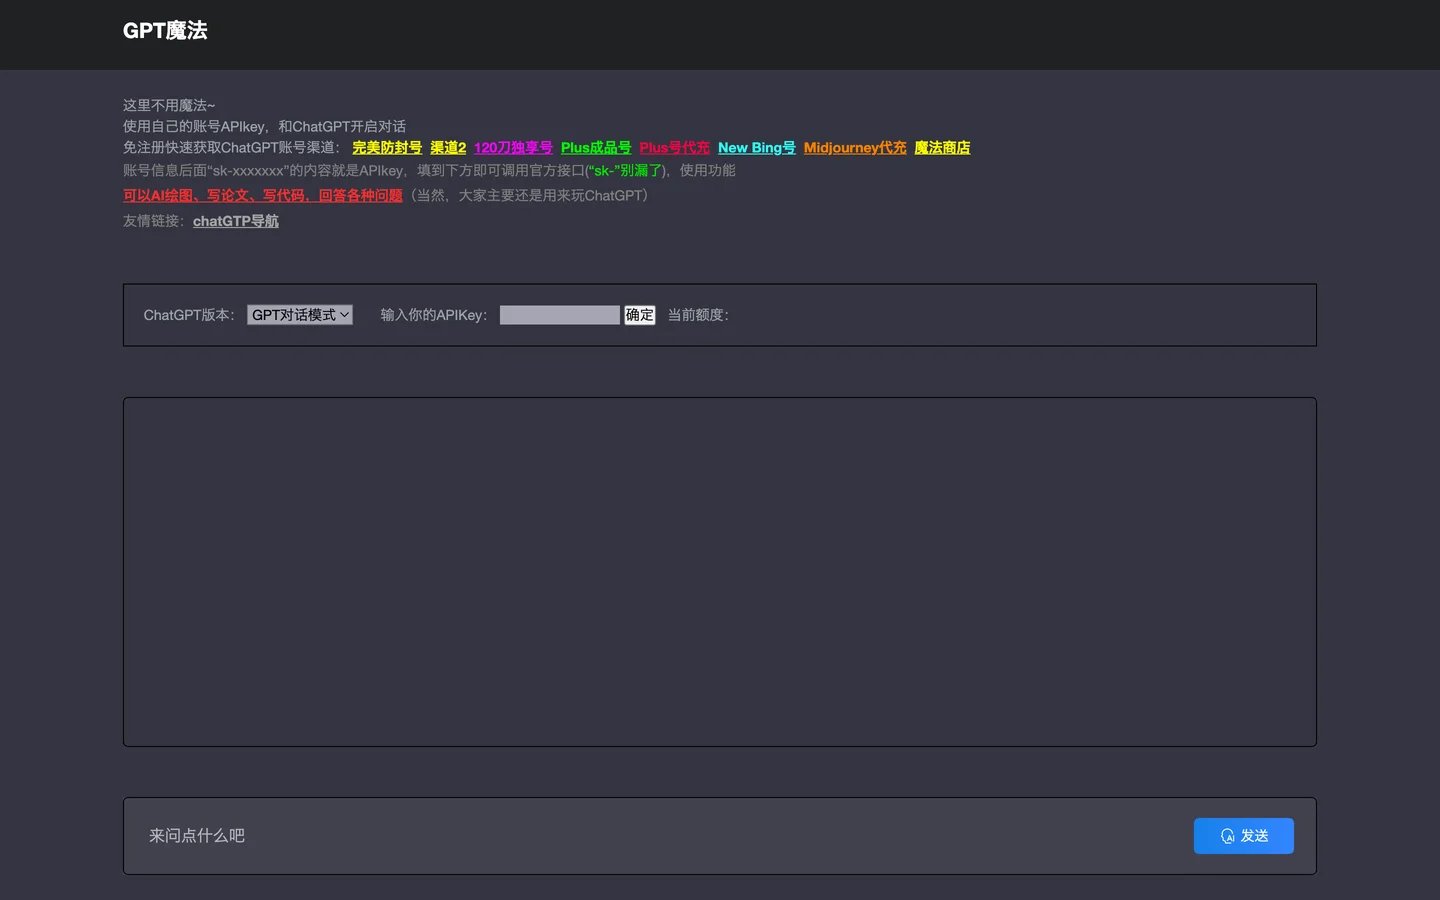Click the GPT魔法 site title
The width and height of the screenshot is (1440, 900).
[165, 31]
